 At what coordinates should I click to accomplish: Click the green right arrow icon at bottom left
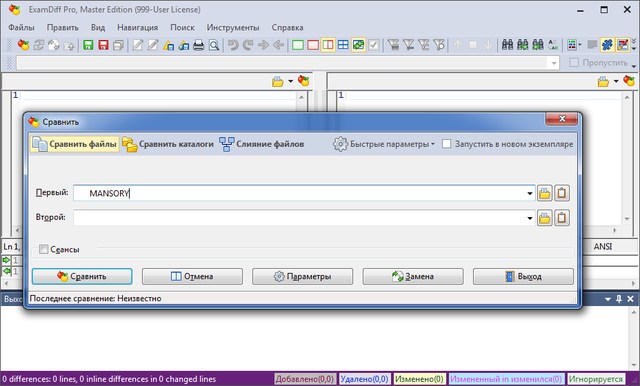tap(6, 260)
